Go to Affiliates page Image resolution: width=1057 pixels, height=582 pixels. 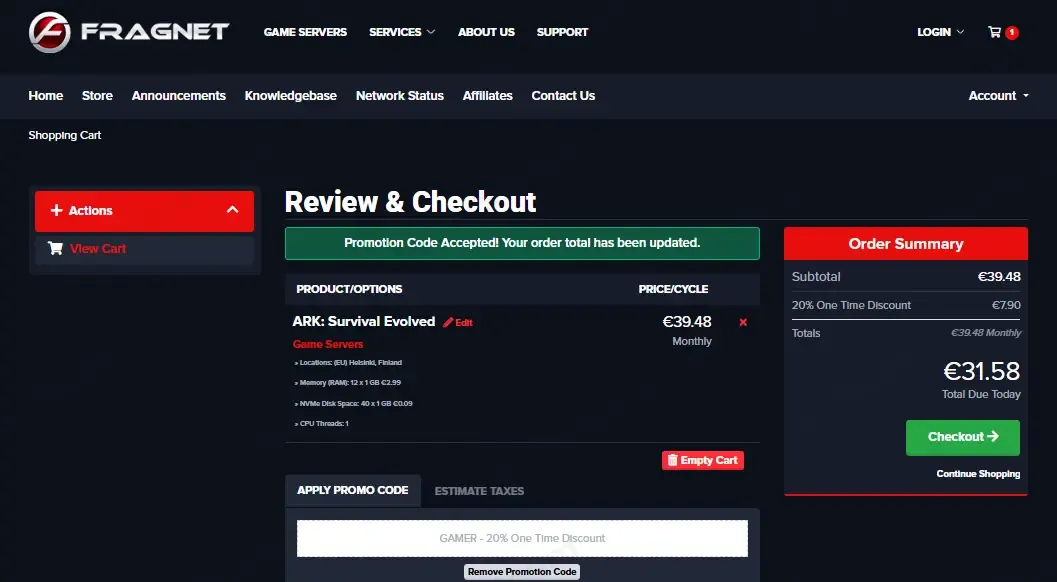487,96
